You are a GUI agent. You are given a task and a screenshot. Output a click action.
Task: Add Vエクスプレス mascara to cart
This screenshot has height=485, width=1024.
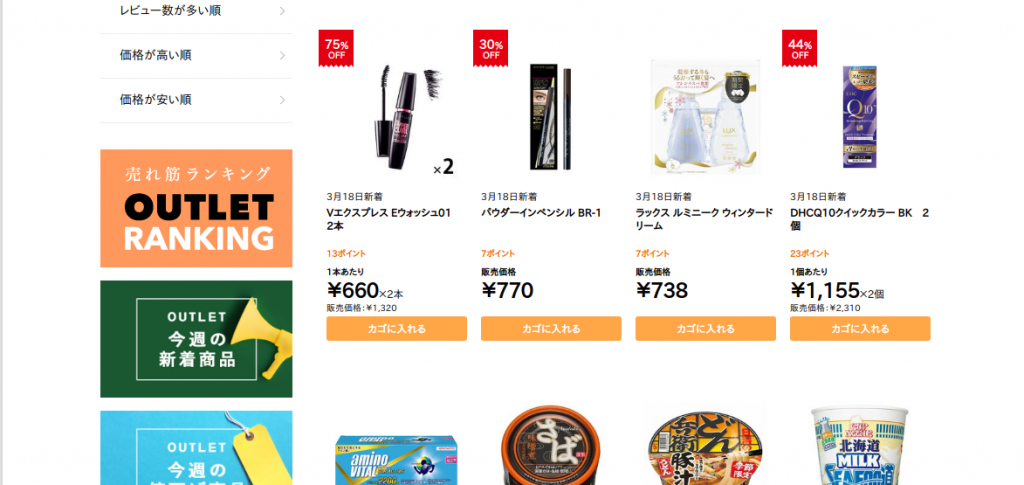396,328
